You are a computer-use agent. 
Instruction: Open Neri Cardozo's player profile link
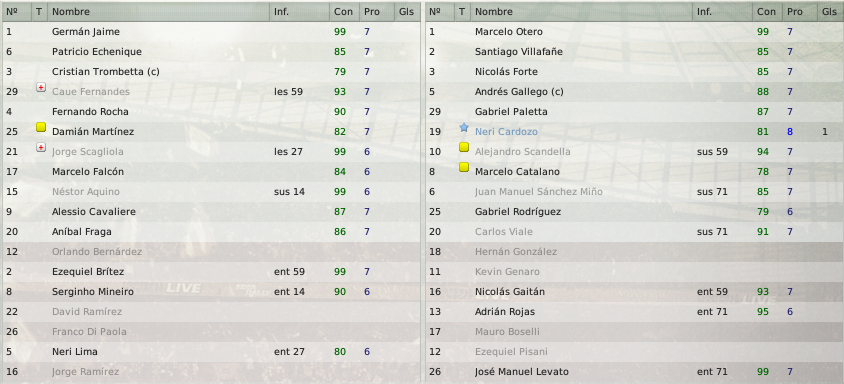click(x=506, y=131)
